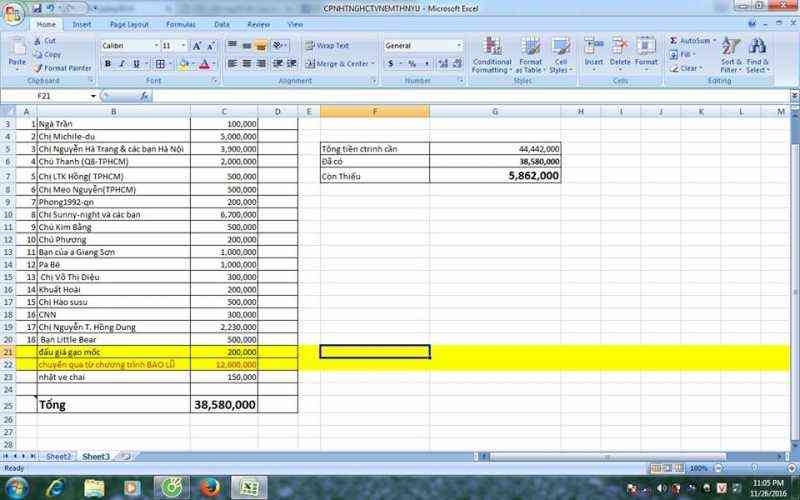
Task: Click the AutoSum sigma icon
Action: [674, 41]
